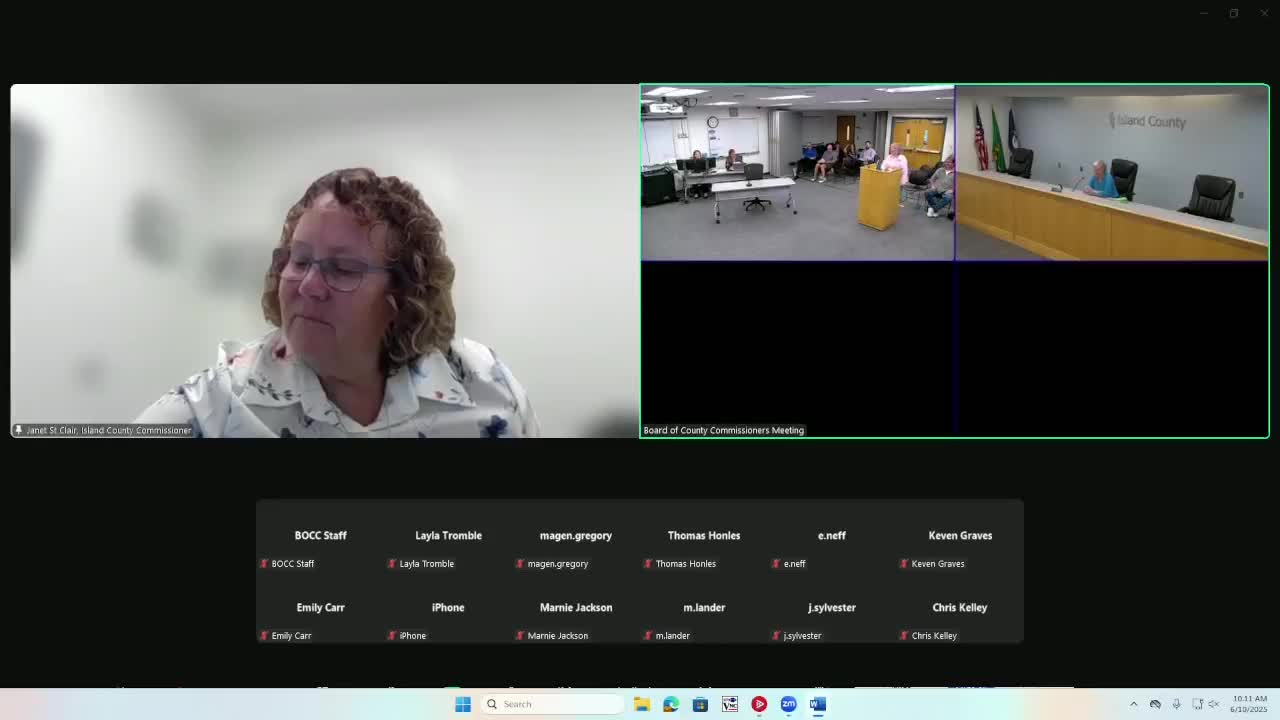Click the muted mic icon for j.sylvester

tap(776, 636)
